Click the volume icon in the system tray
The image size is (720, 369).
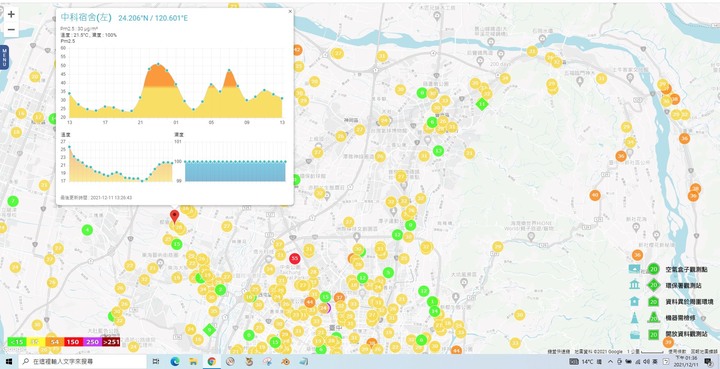[646, 362]
